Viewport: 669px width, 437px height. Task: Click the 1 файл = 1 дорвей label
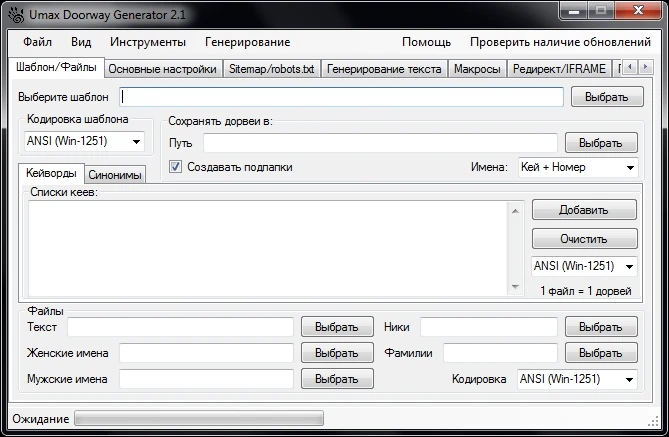tap(585, 291)
